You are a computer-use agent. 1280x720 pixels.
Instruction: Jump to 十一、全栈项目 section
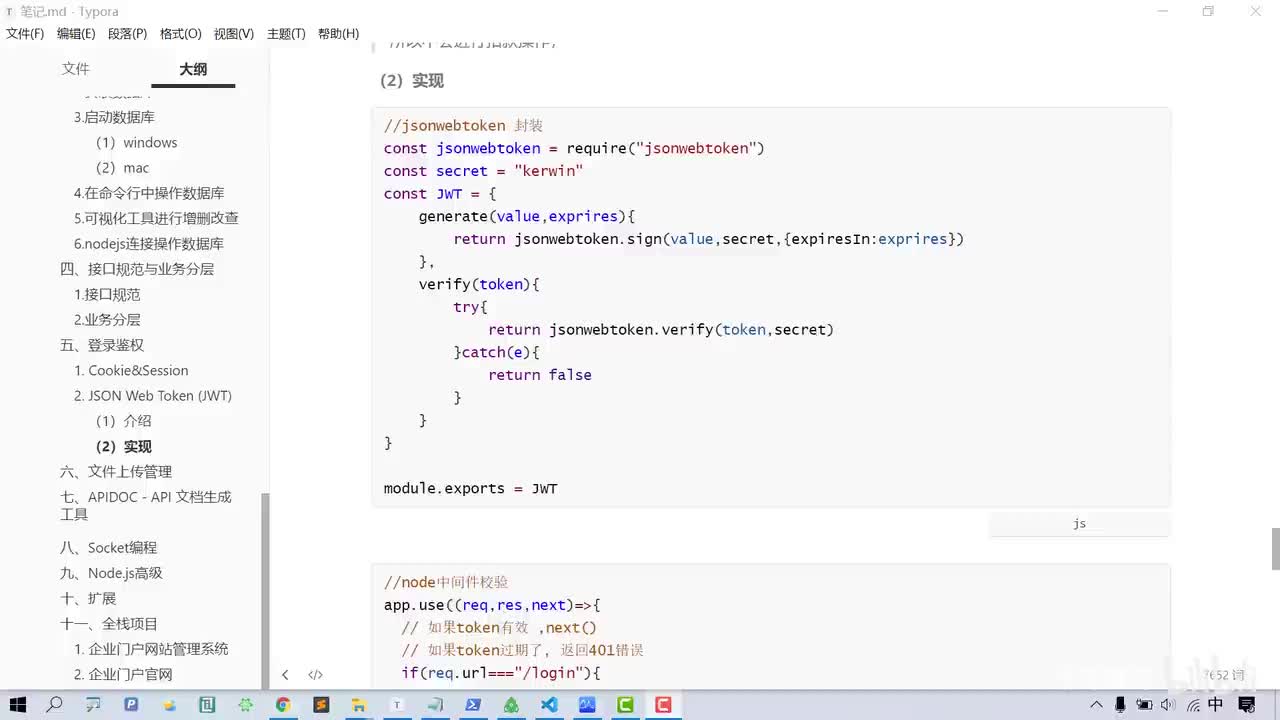[x=109, y=624]
